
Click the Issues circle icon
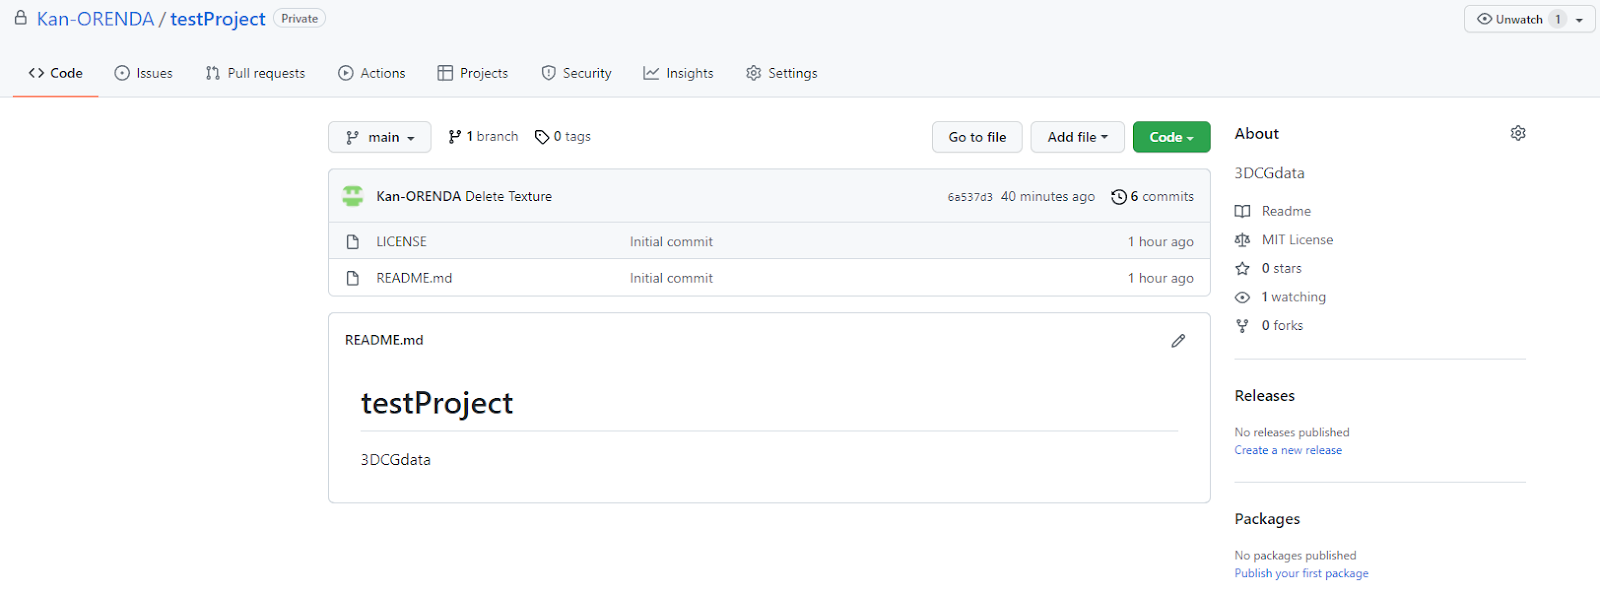(122, 73)
